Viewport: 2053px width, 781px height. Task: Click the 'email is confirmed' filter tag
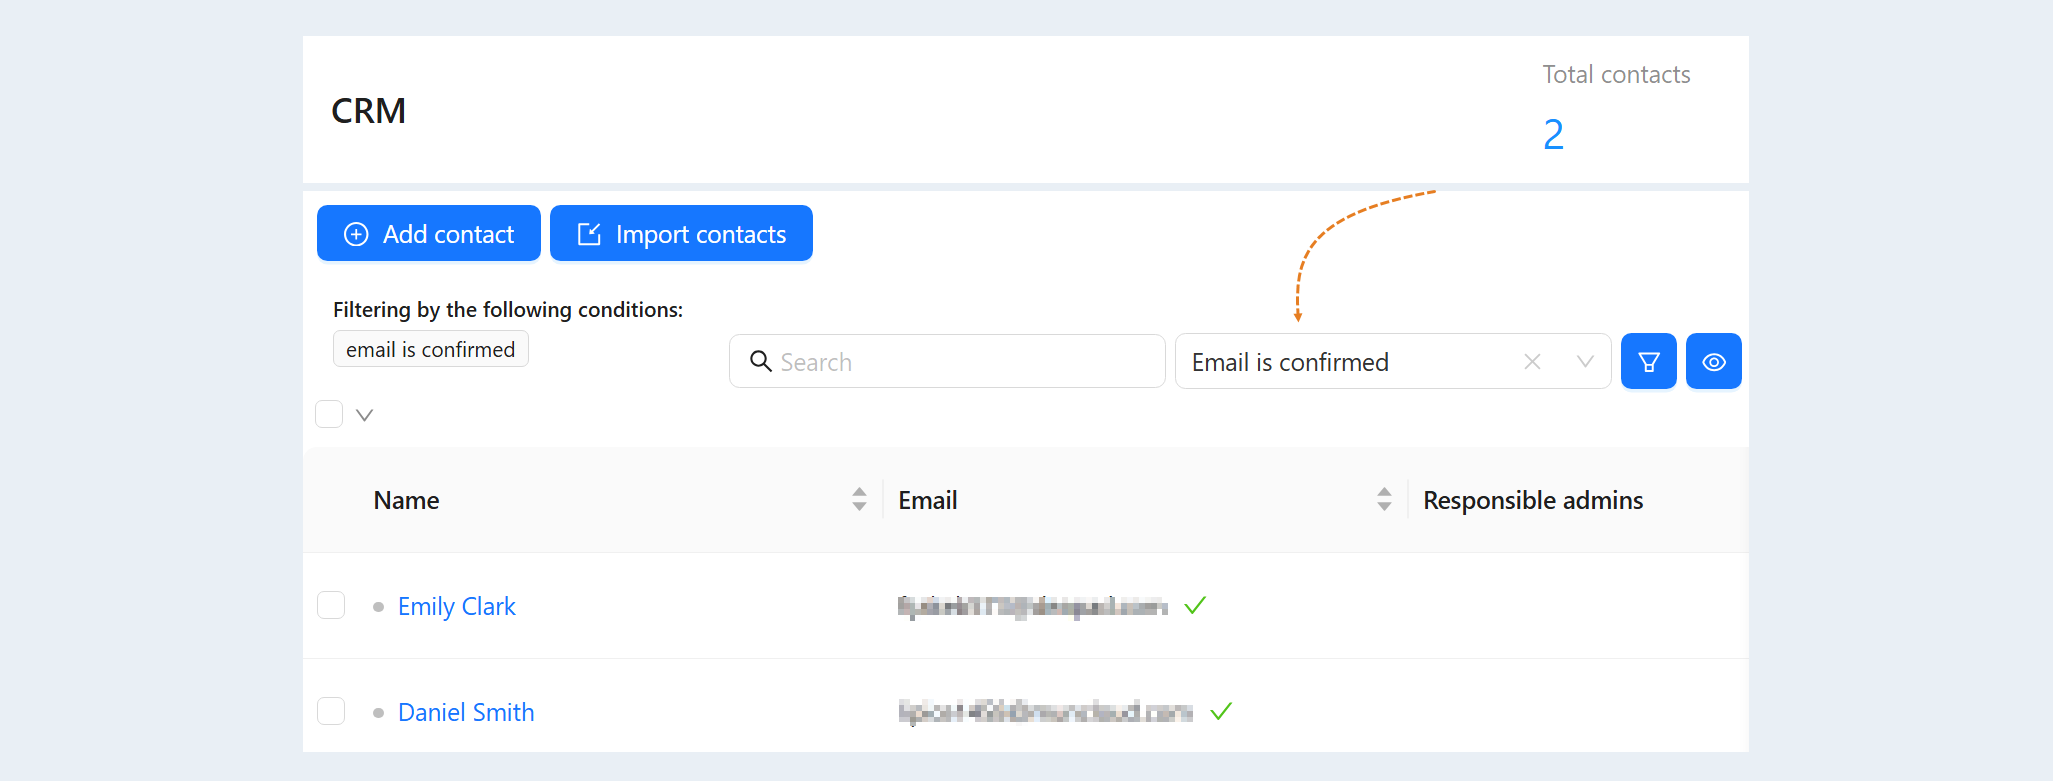[x=431, y=349]
